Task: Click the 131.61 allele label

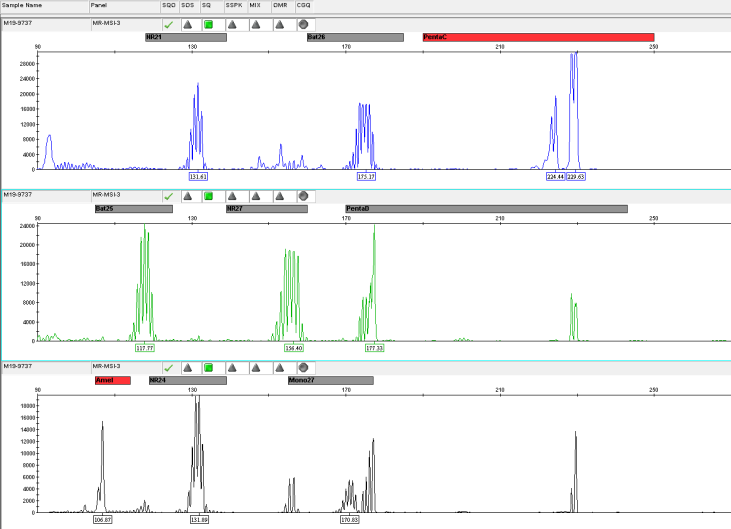Action: click(198, 176)
